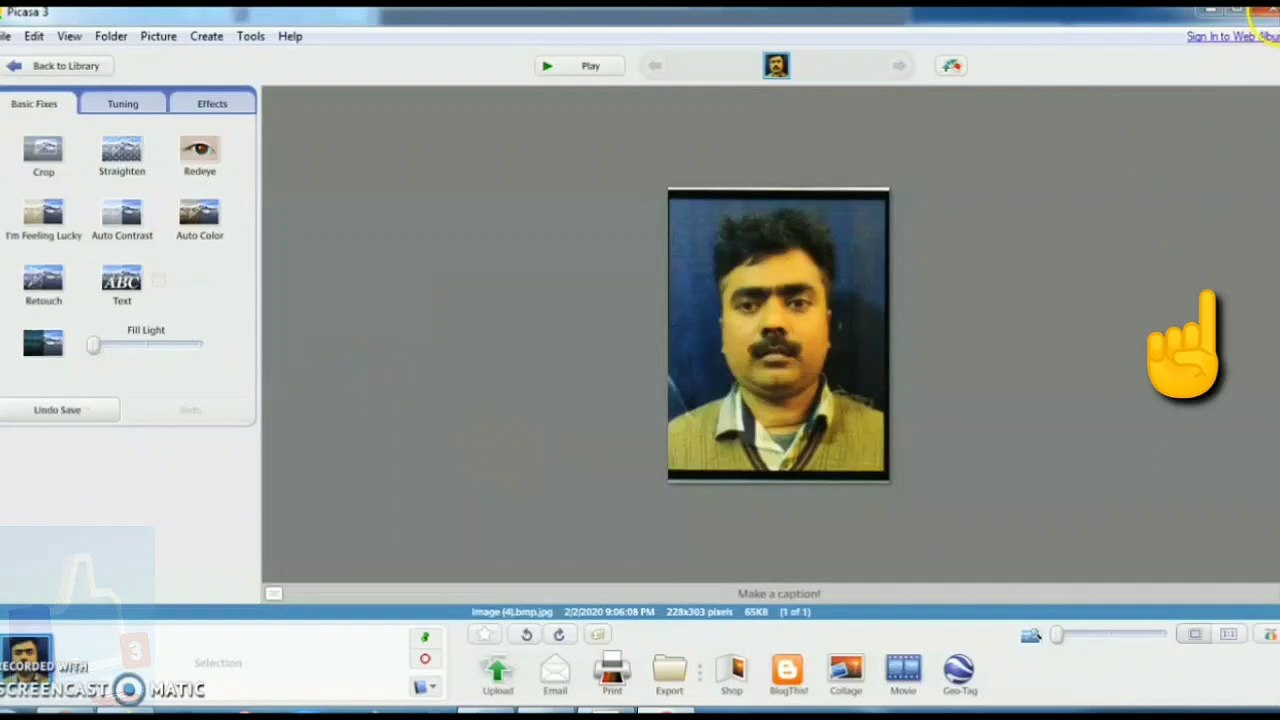The width and height of the screenshot is (1280, 720).
Task: Select the photo thumbnail in top filmstrip
Action: pos(776,66)
